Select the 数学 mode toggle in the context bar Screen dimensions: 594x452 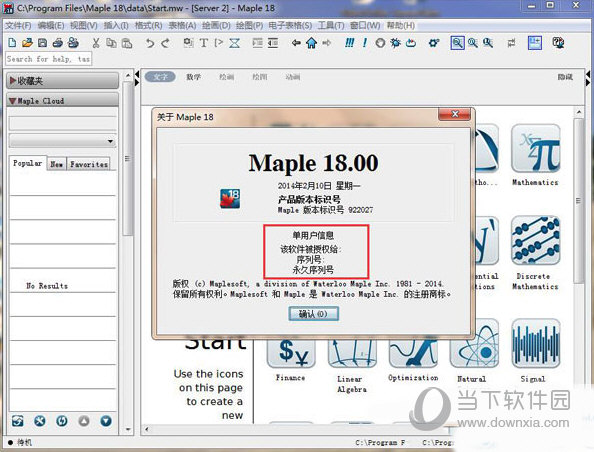(x=194, y=77)
